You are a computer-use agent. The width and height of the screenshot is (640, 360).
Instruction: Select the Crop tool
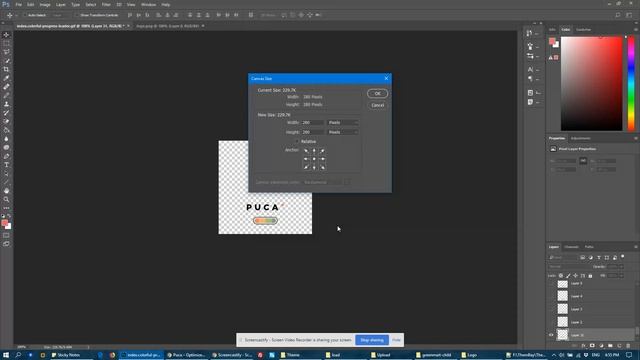6,69
